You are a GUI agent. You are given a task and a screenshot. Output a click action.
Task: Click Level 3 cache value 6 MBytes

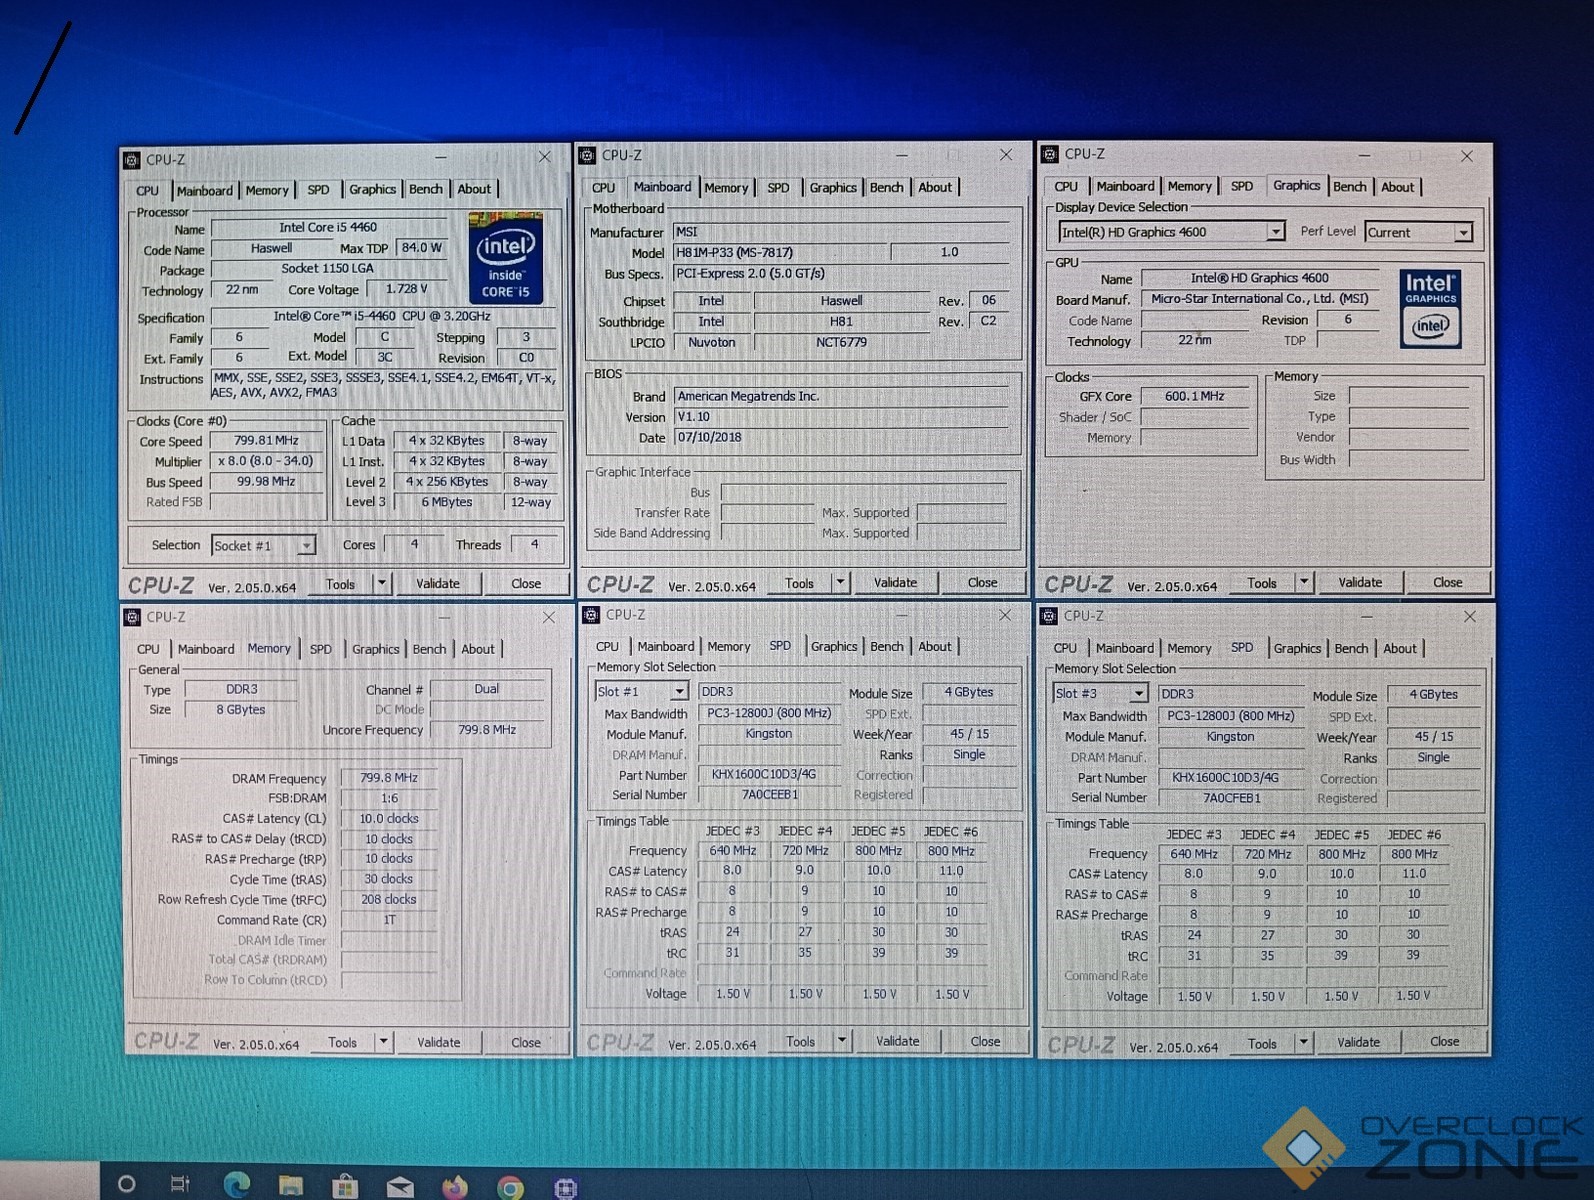tap(446, 502)
